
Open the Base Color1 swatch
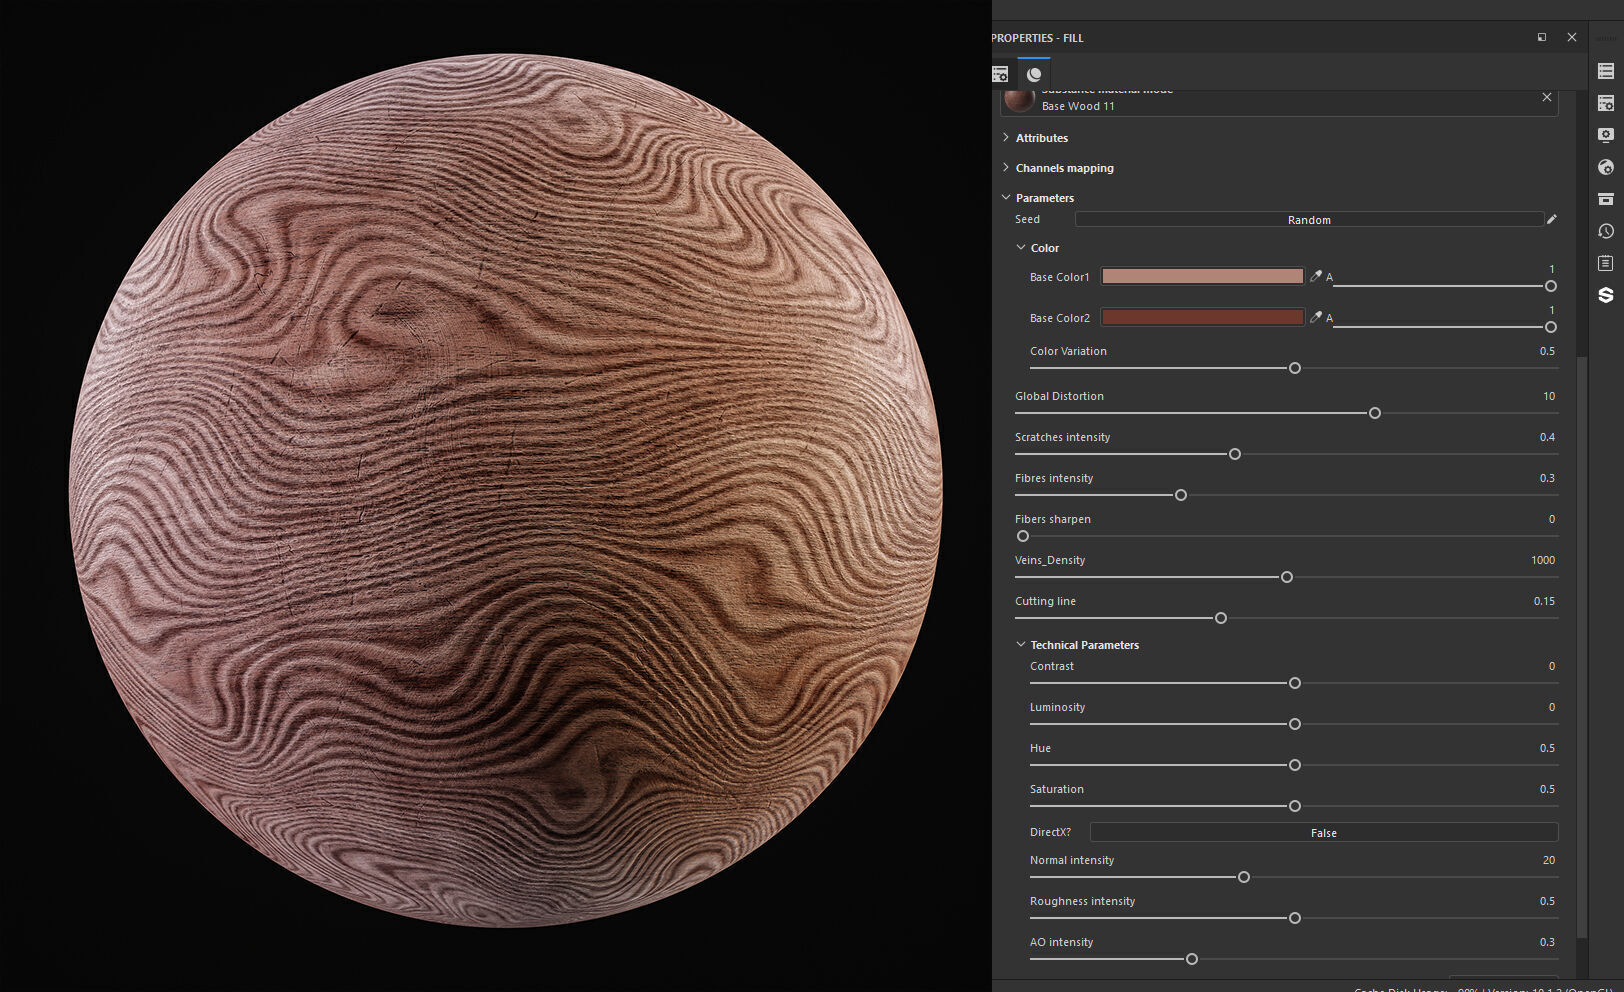tap(1203, 276)
